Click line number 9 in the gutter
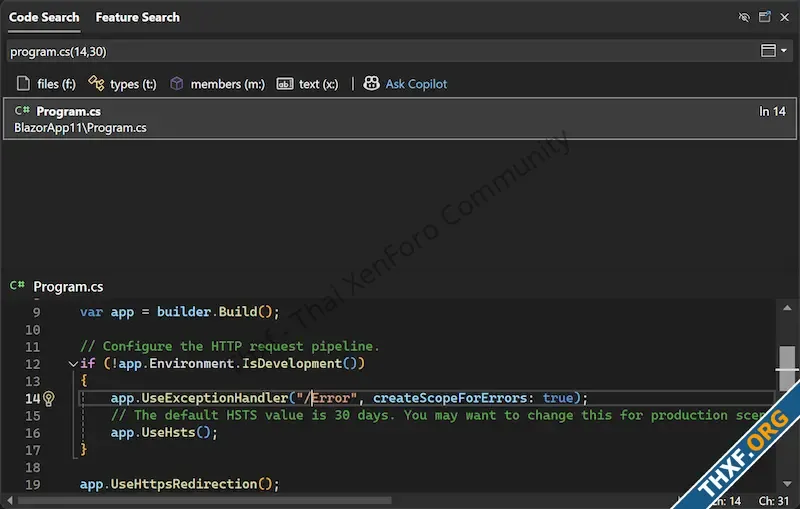The width and height of the screenshot is (800, 509). point(36,312)
